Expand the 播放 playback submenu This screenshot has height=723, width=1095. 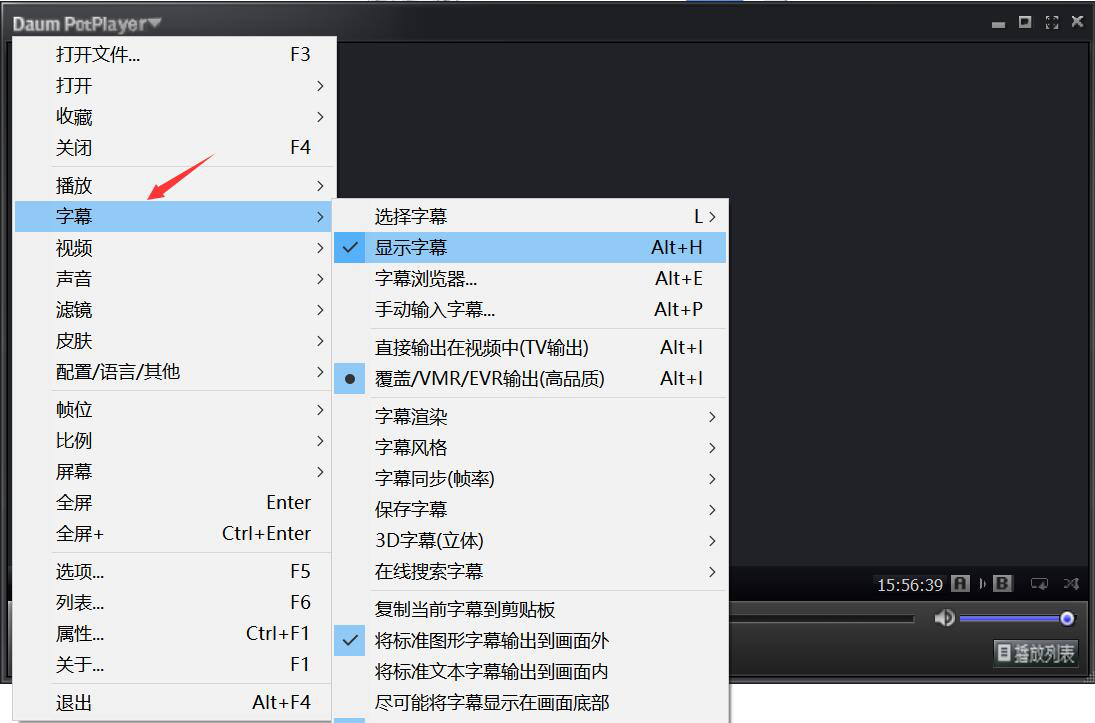coord(175,186)
